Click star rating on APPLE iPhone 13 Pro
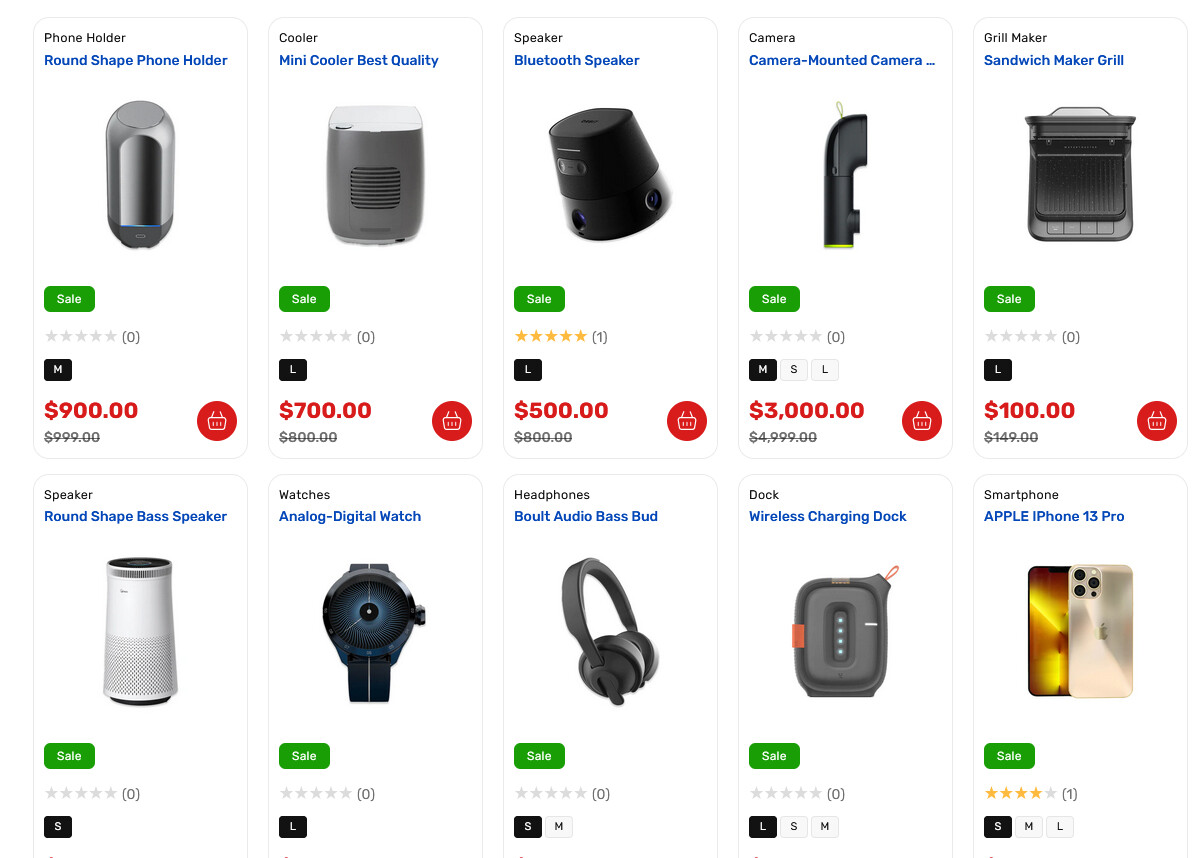Viewport: 1200px width, 858px height. pos(1020,794)
